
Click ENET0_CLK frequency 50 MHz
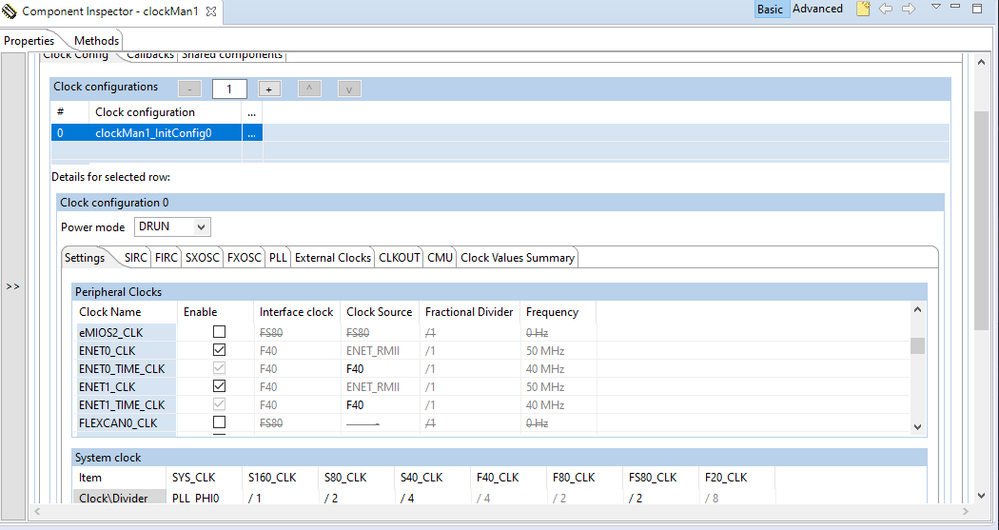click(x=545, y=351)
